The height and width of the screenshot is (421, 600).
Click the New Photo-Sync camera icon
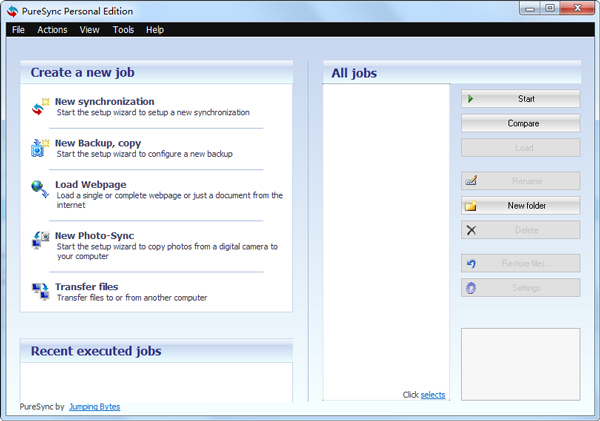[x=40, y=240]
